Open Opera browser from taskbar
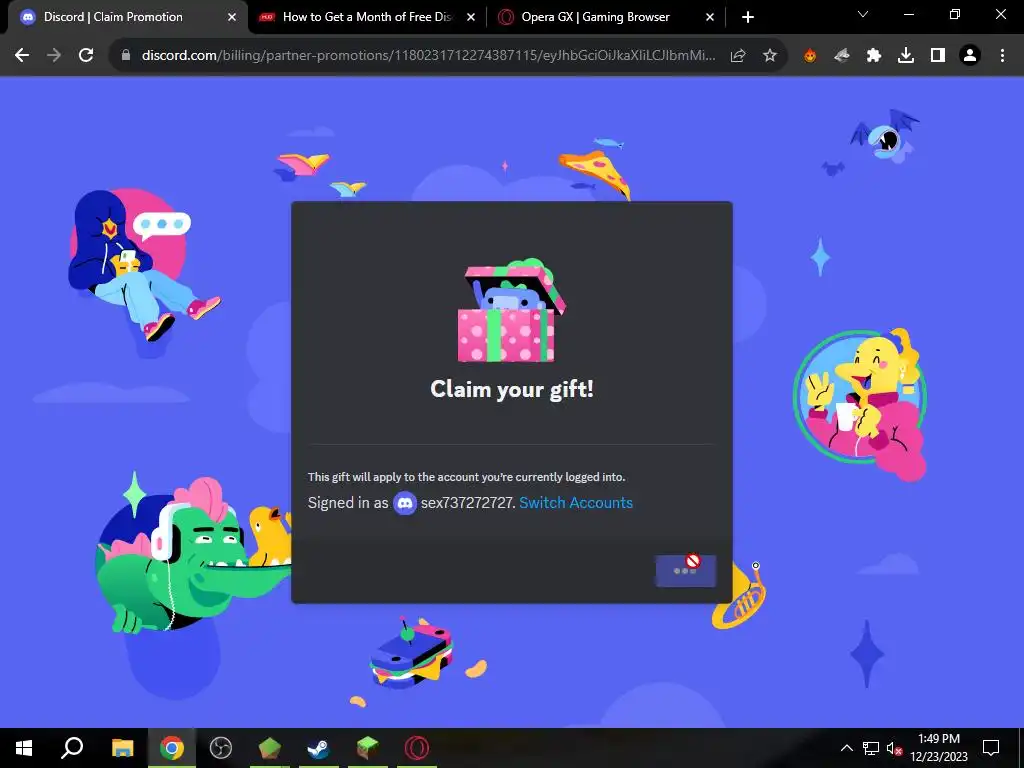Viewport: 1024px width, 768px height. (x=417, y=748)
